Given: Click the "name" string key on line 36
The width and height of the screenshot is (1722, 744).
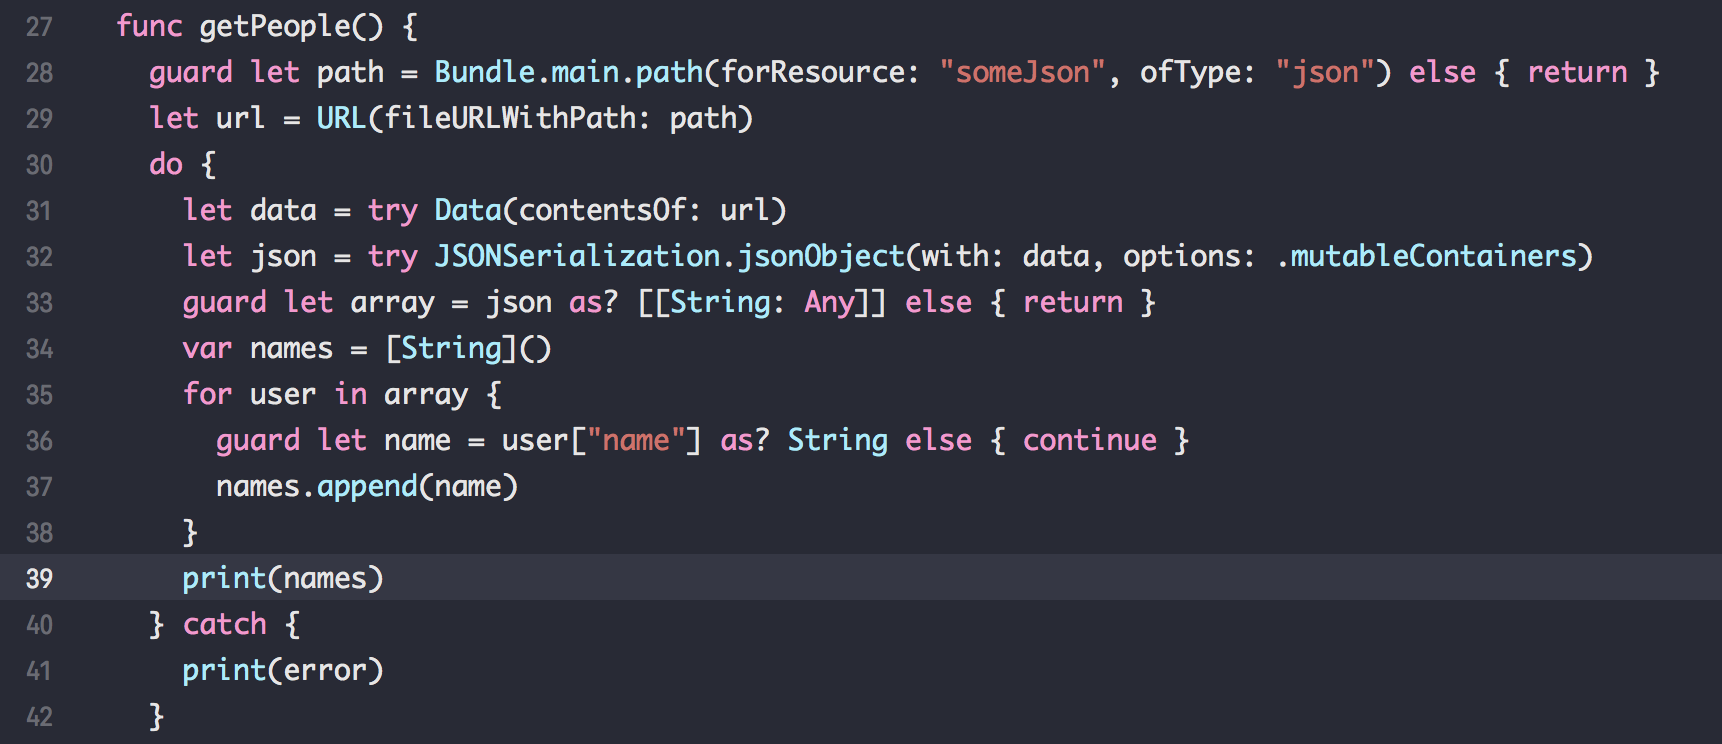Looking at the screenshot, I should point(636,441).
